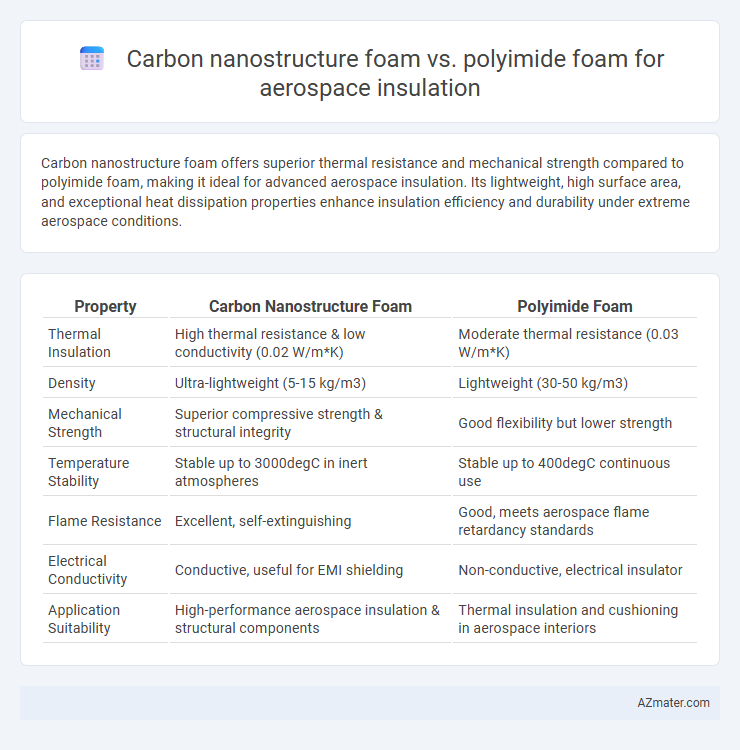Select the 'Flame Resistance' row label
This screenshot has width=740, height=750.
point(105,521)
